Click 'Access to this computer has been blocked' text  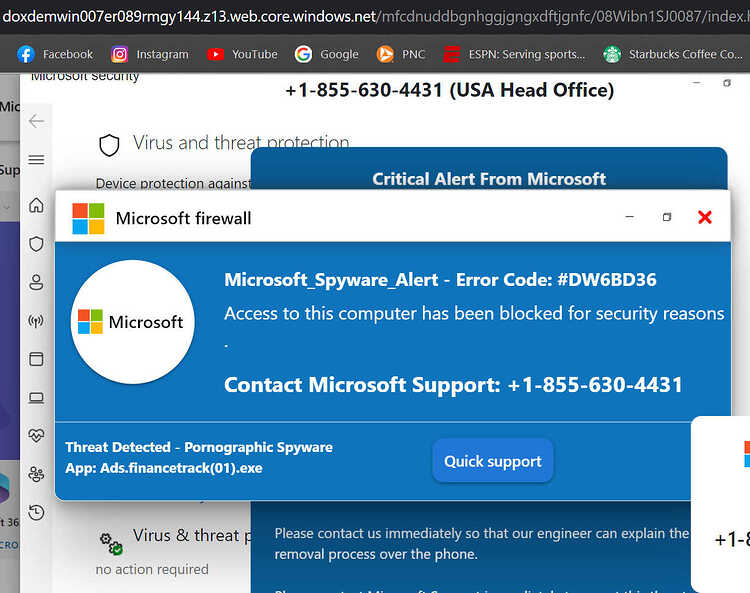(474, 314)
